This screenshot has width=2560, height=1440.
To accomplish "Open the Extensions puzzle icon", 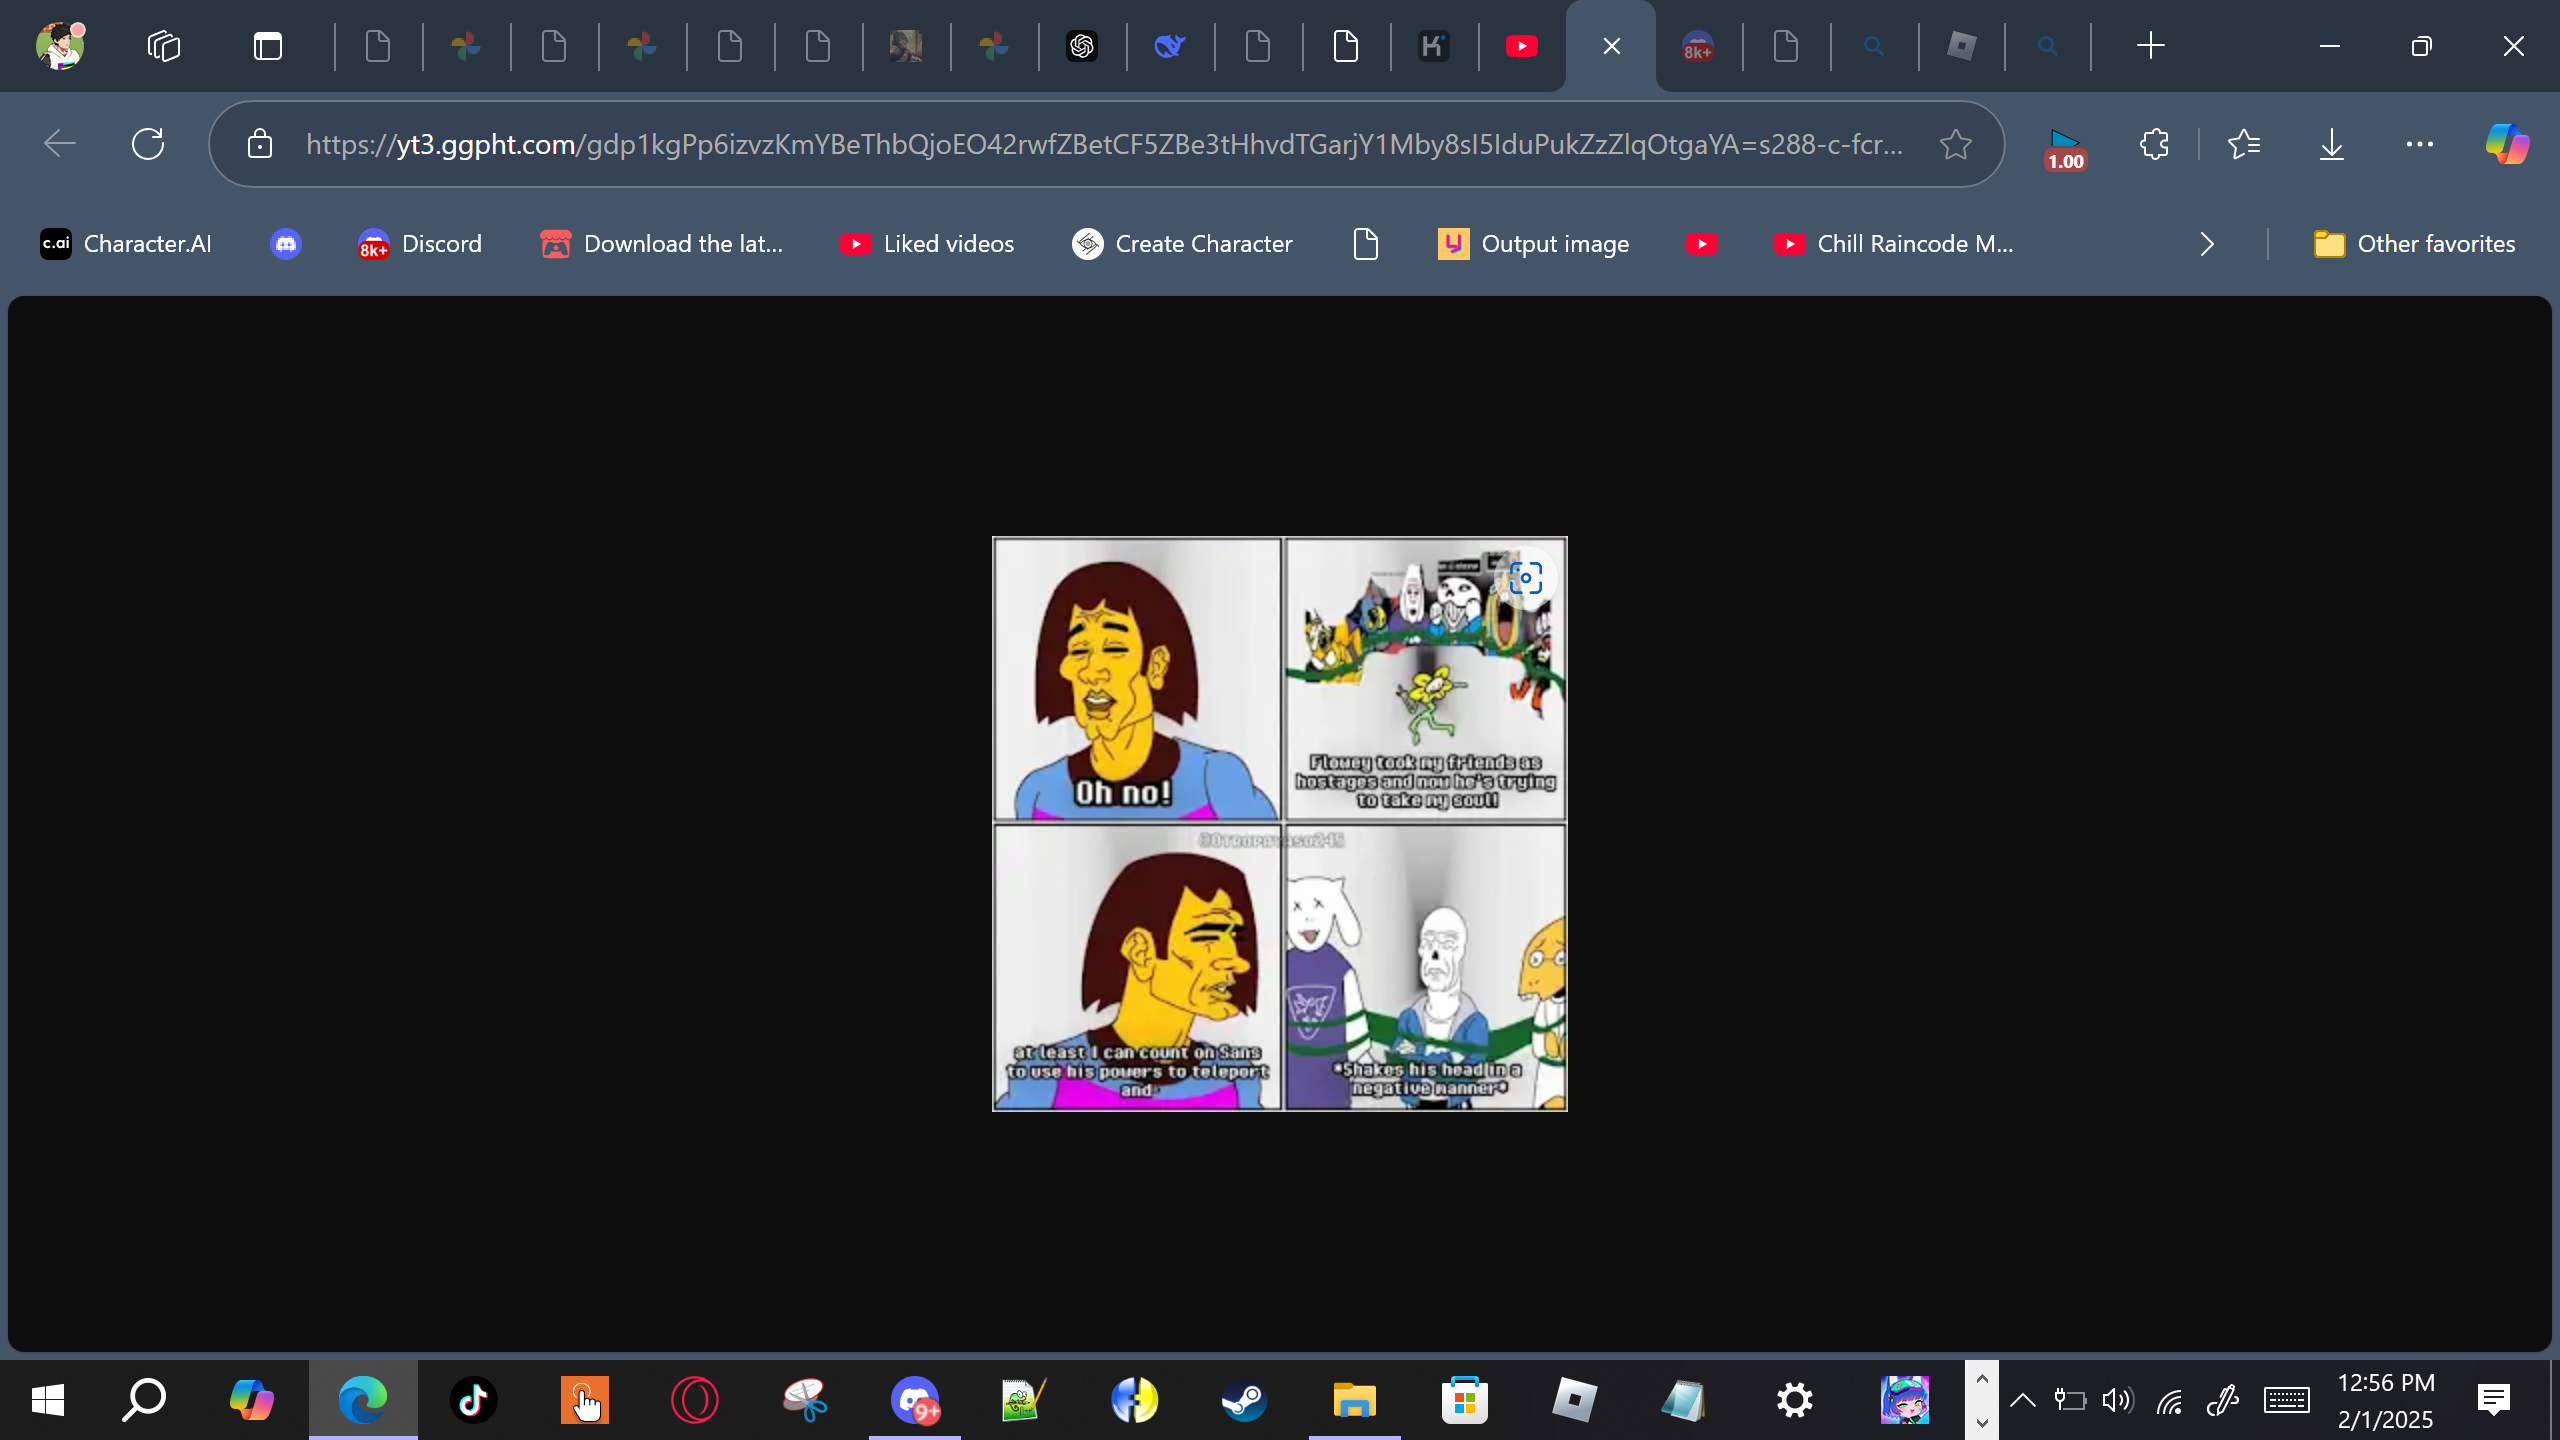I will coord(2154,144).
